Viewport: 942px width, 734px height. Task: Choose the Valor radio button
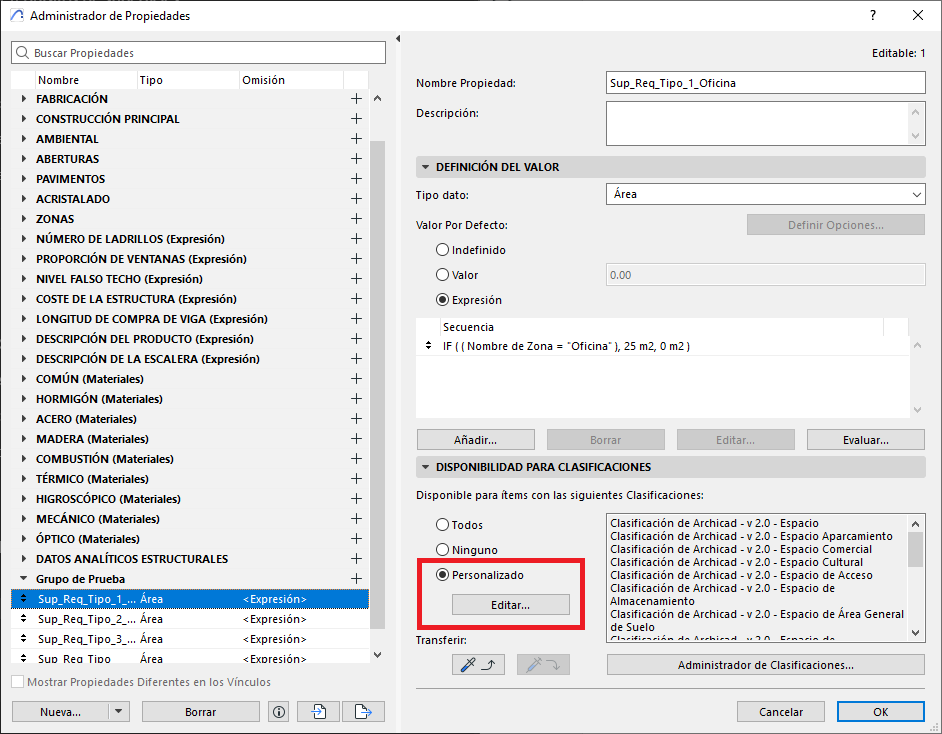pyautogui.click(x=443, y=275)
